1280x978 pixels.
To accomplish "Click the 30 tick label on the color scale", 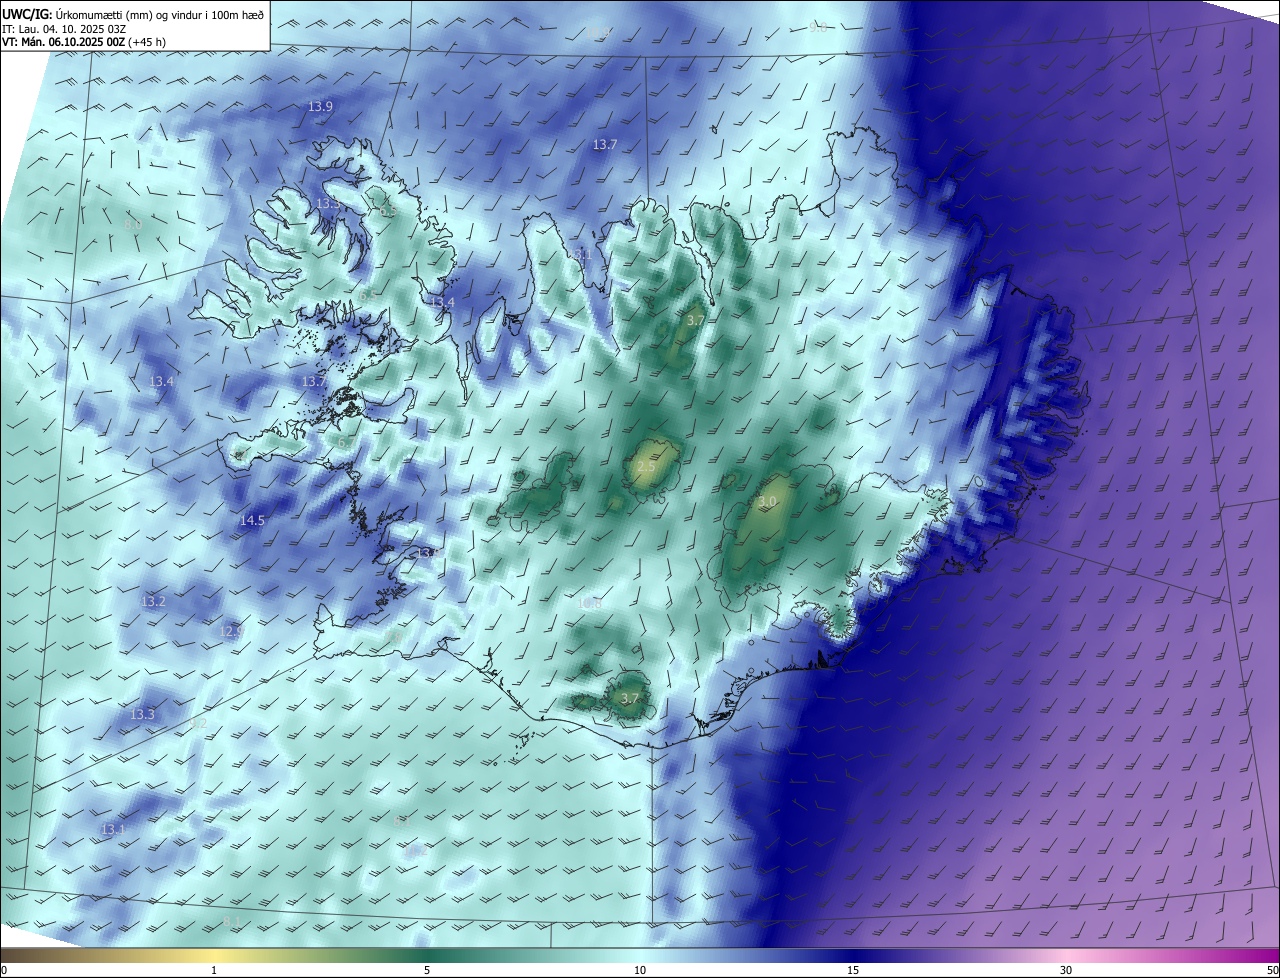I will tap(1066, 970).
